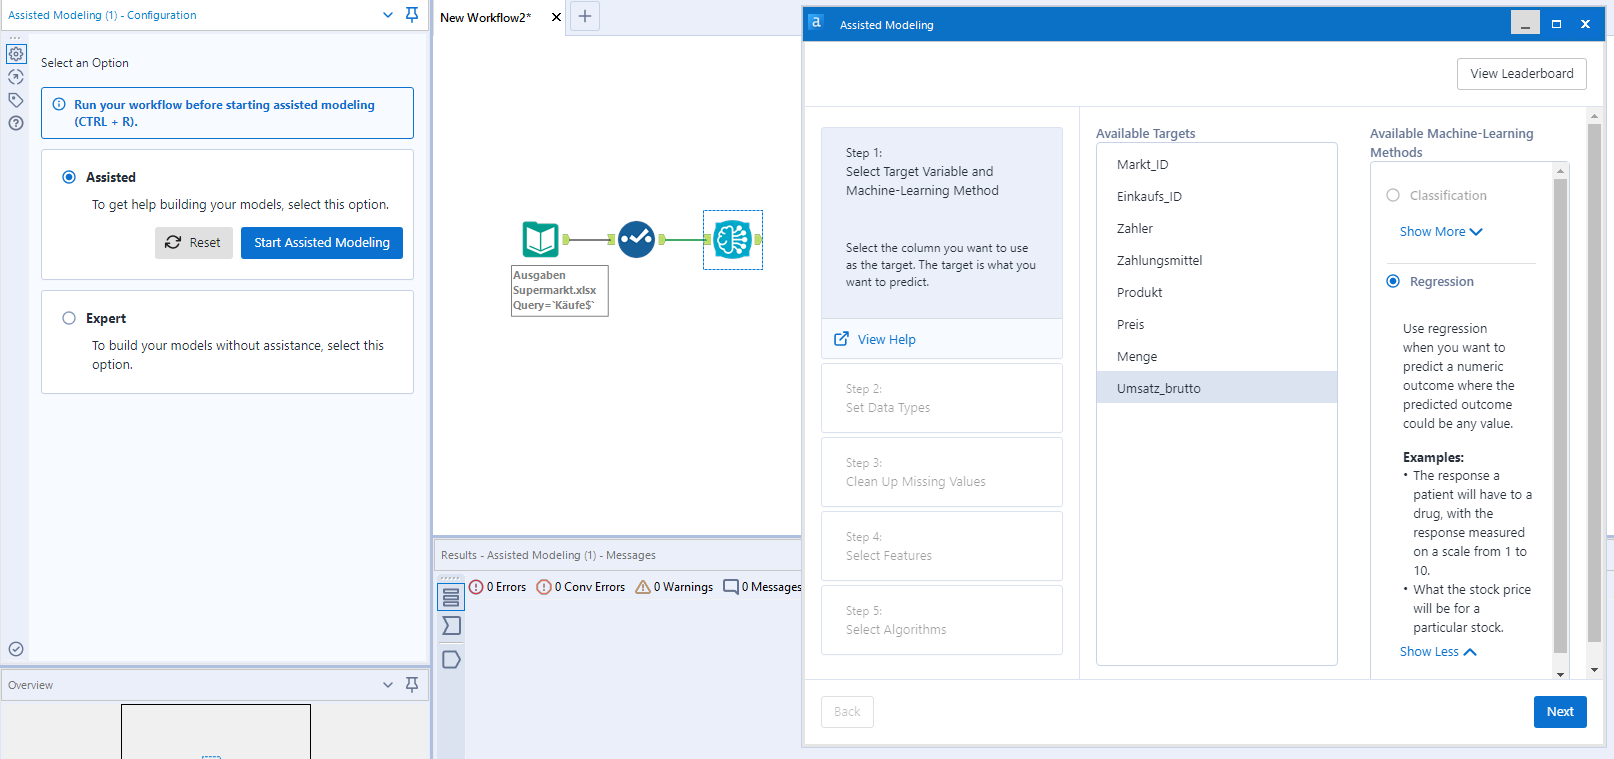The width and height of the screenshot is (1614, 759).
Task: Select Einkaufs_ID as target
Action: (1217, 197)
